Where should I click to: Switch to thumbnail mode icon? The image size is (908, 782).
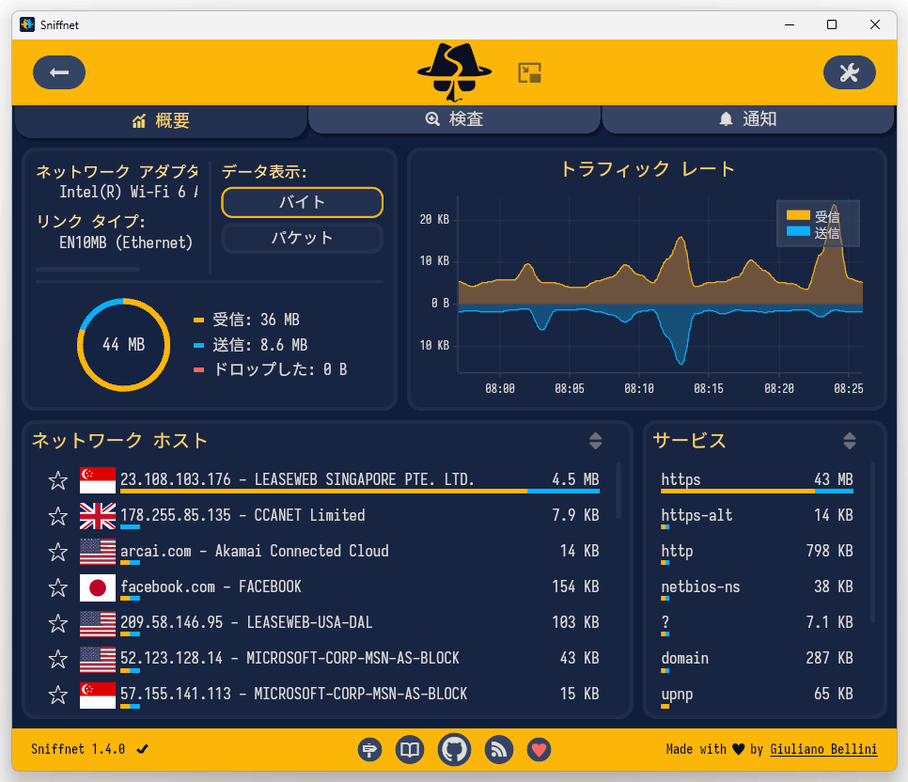529,73
